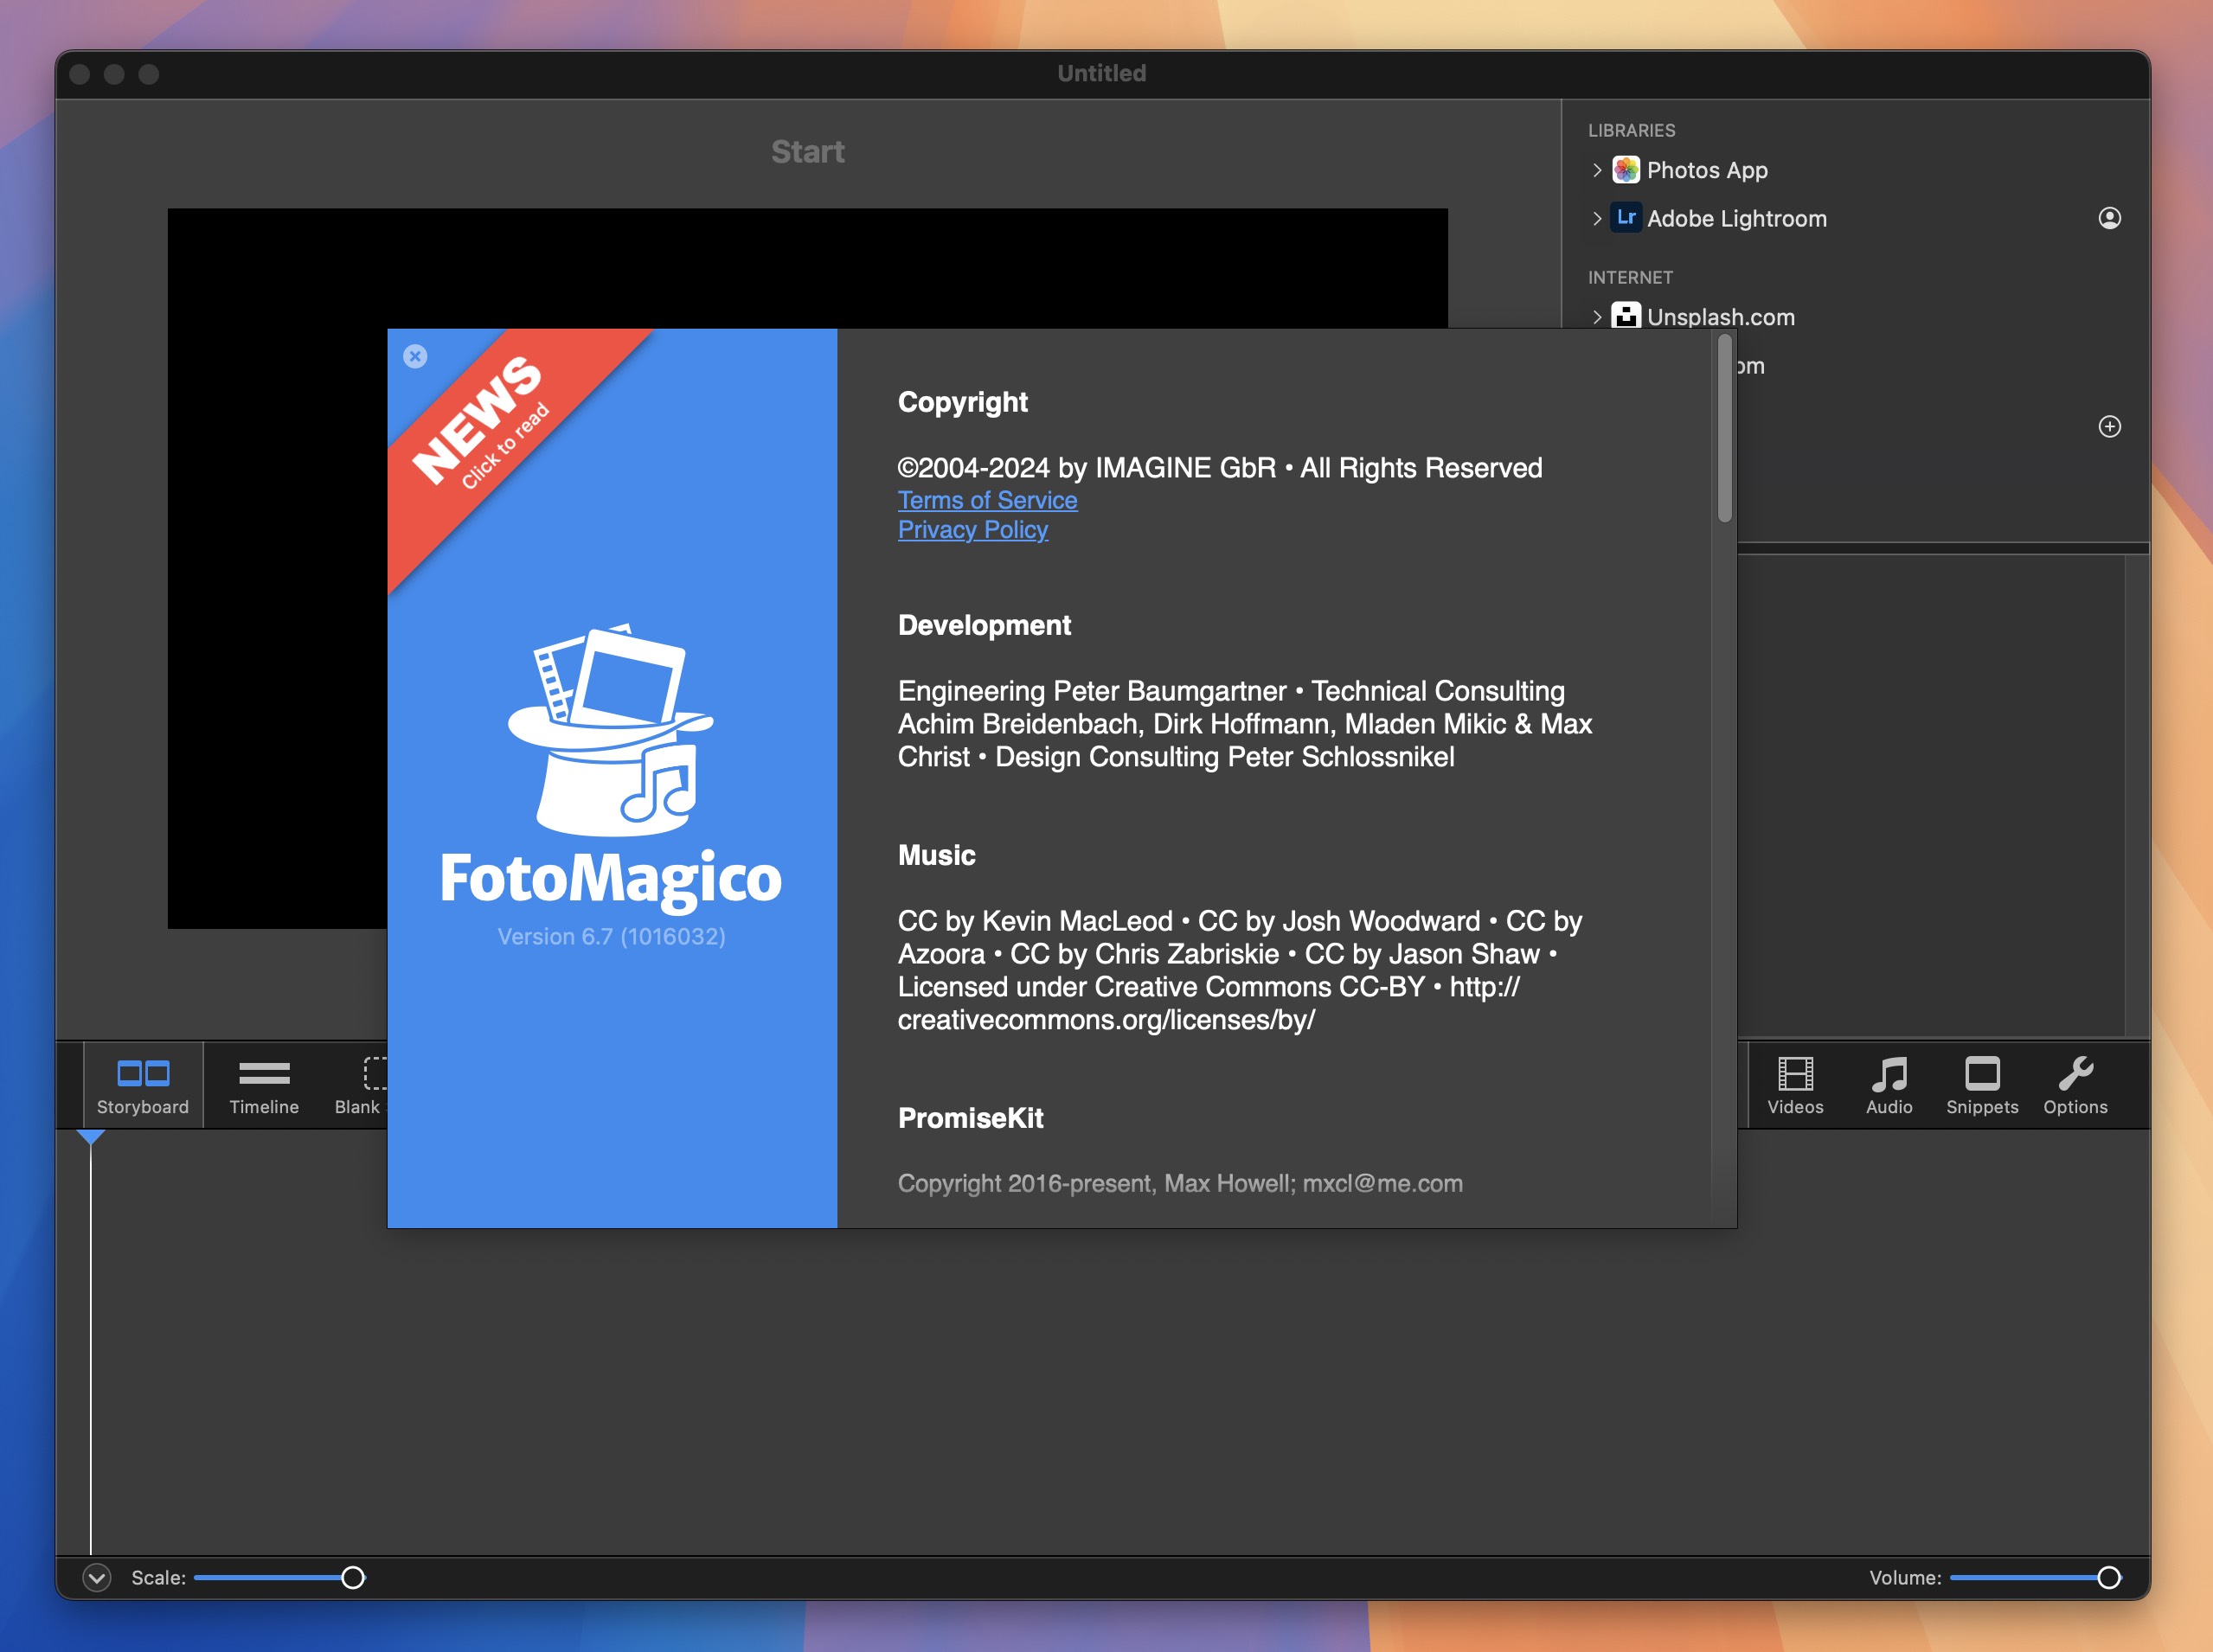Click the Adobe Lightroom Lr icon
The width and height of the screenshot is (2213, 1652).
pos(1626,218)
